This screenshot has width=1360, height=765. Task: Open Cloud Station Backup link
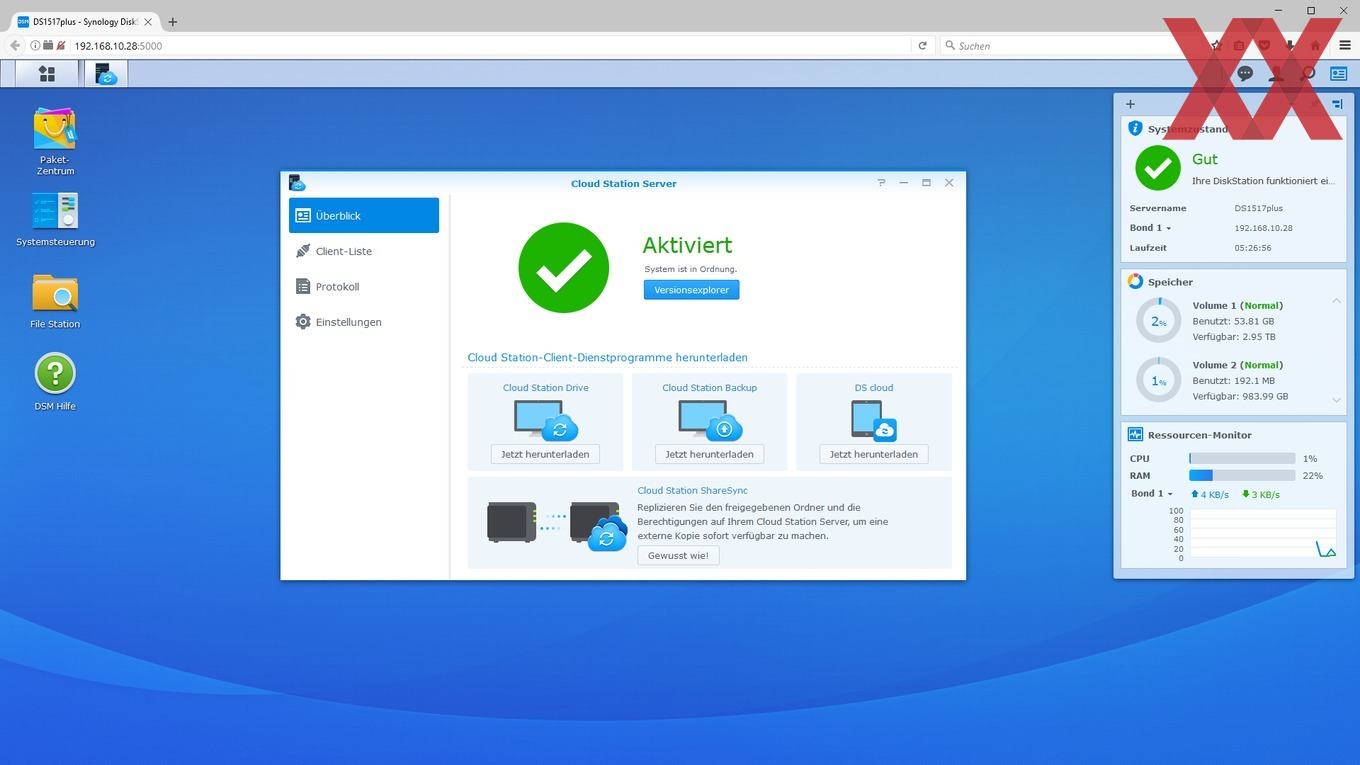709,387
